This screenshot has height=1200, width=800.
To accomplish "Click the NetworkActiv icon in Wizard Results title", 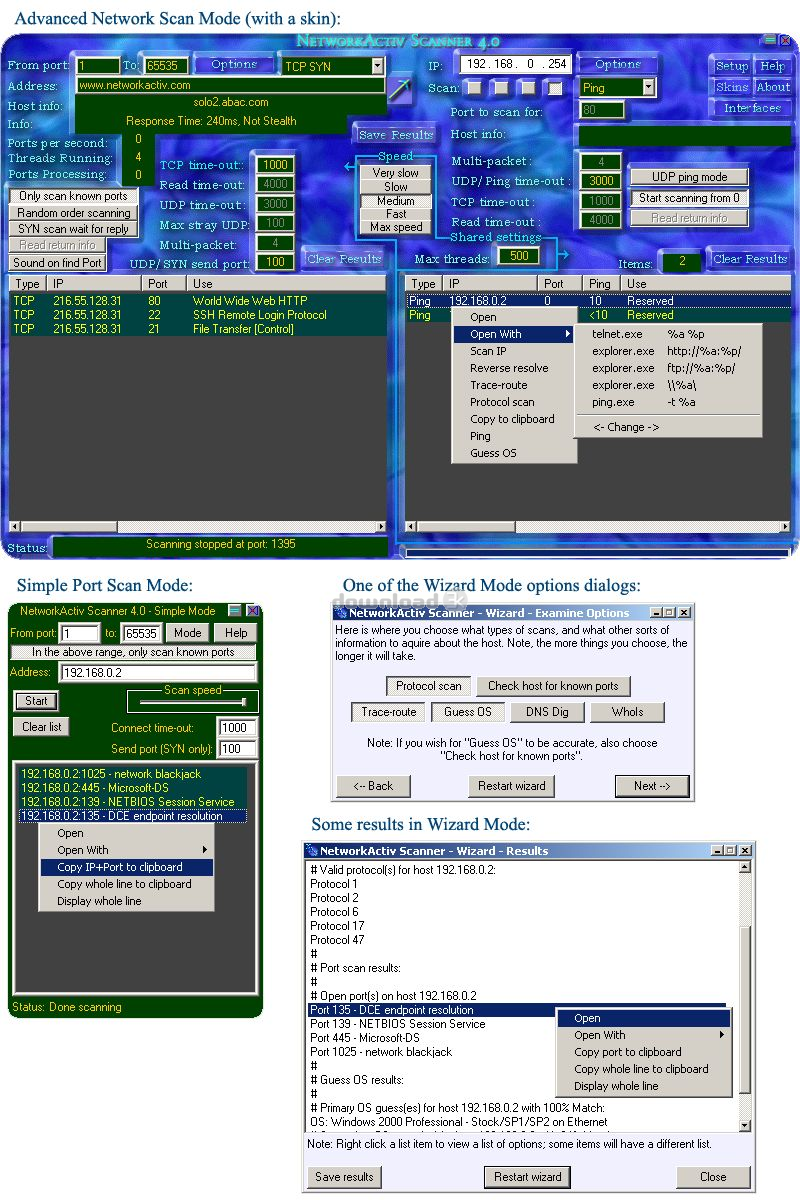I will pos(311,851).
